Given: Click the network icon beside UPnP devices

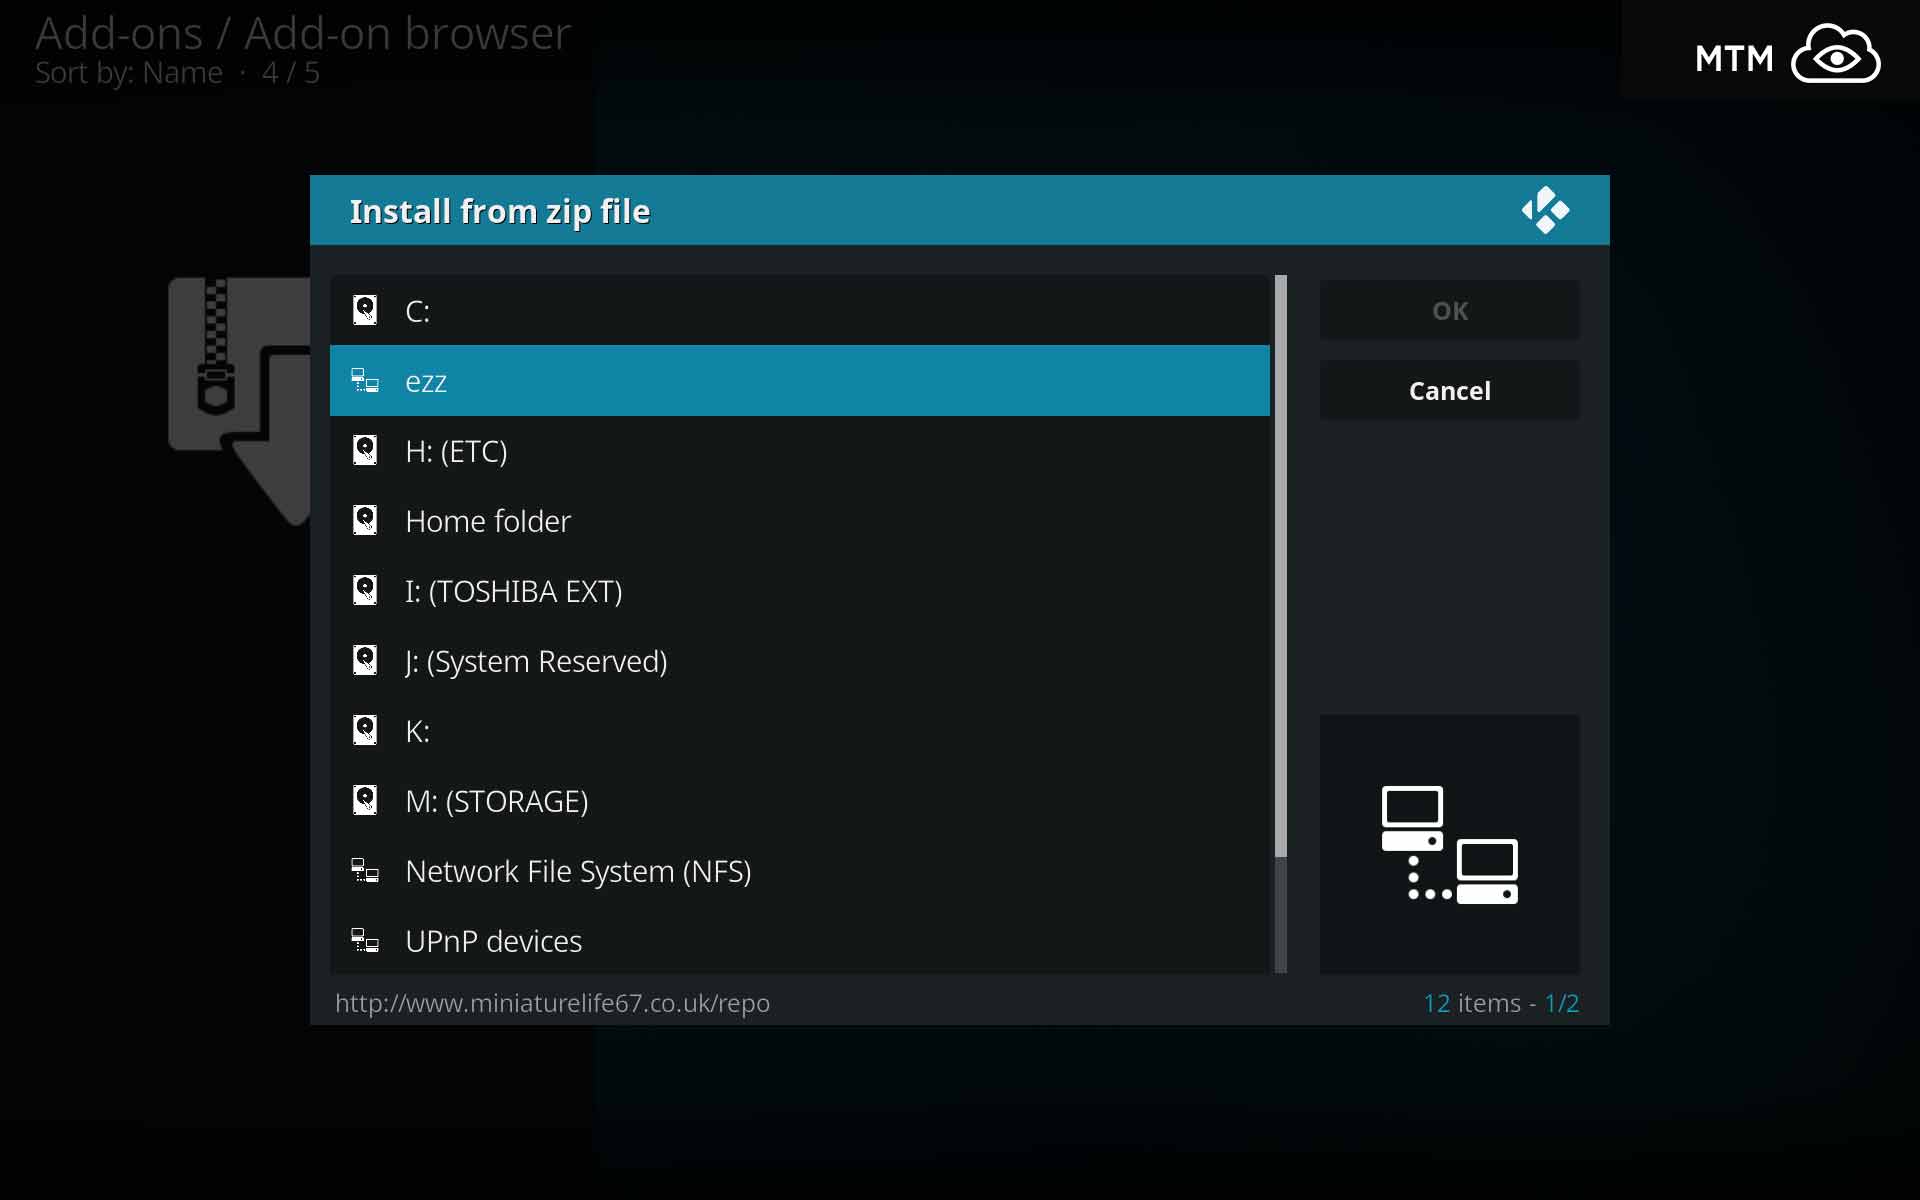Looking at the screenshot, I should click(x=365, y=941).
